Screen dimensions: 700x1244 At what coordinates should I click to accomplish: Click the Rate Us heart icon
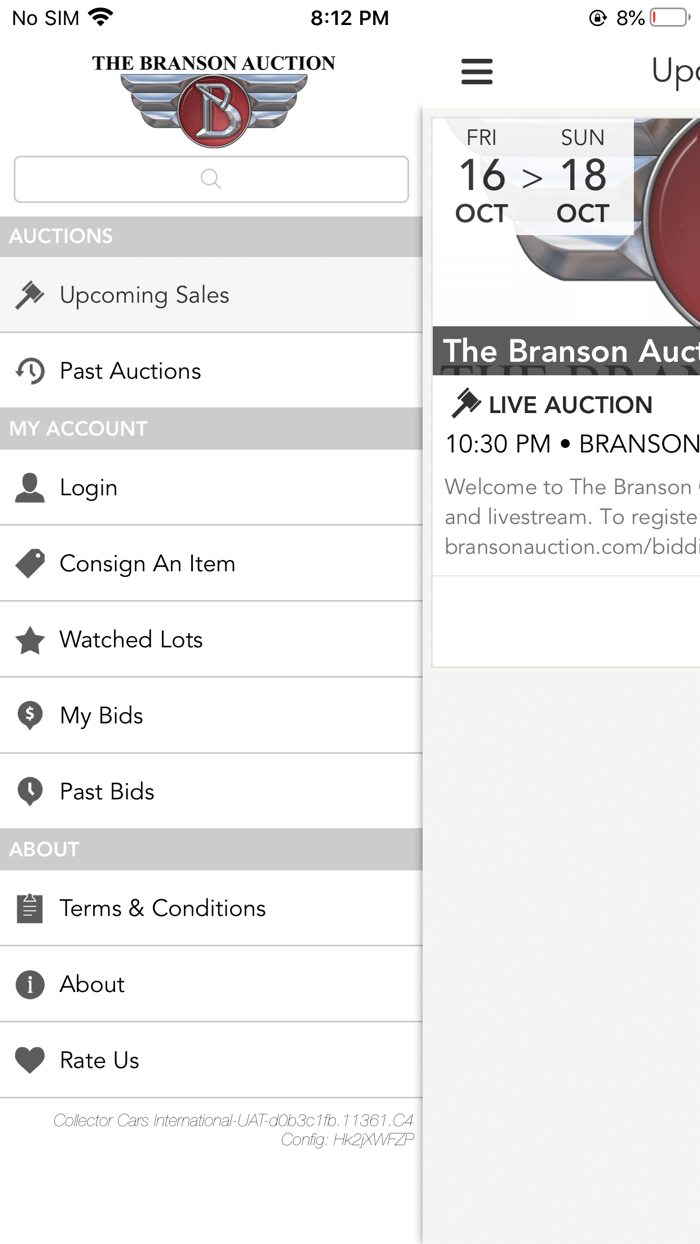29,1060
